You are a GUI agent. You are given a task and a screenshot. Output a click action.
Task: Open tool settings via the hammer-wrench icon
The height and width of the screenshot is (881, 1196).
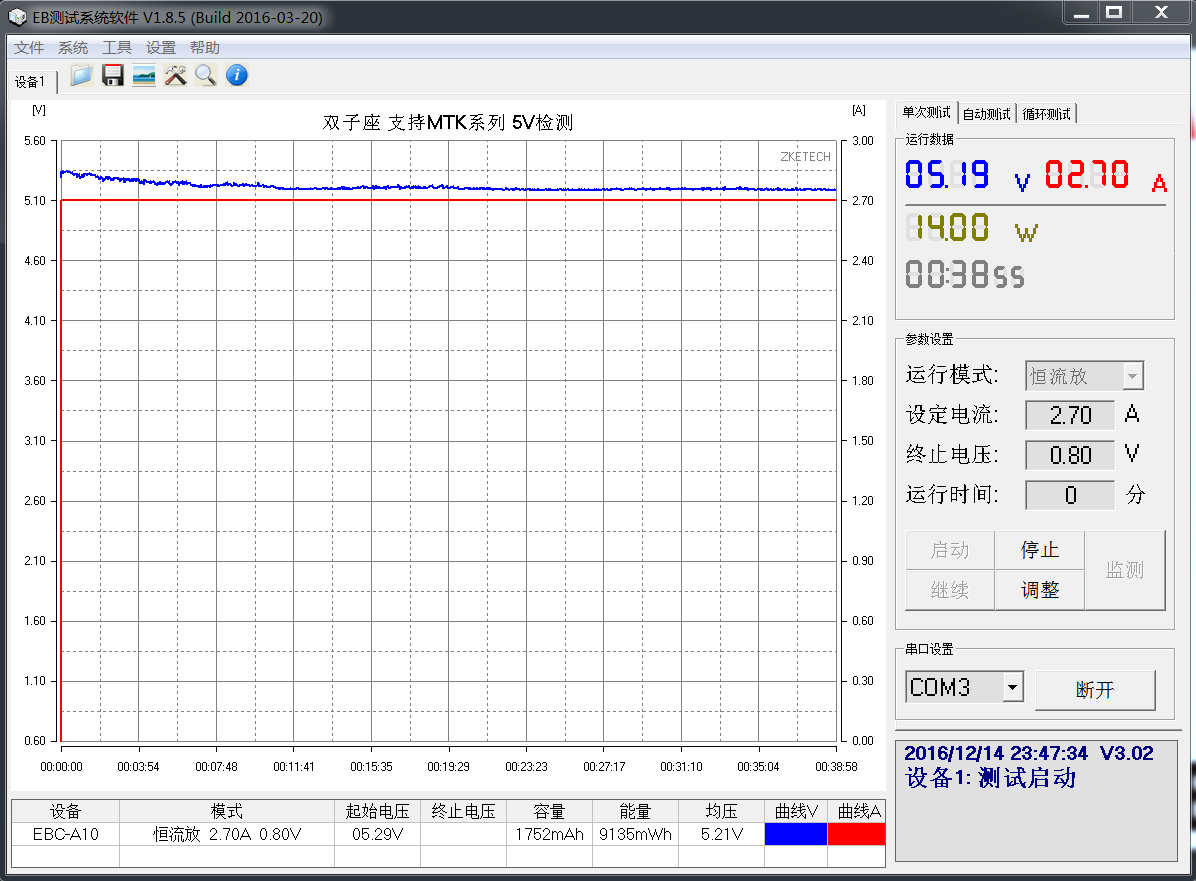point(174,75)
